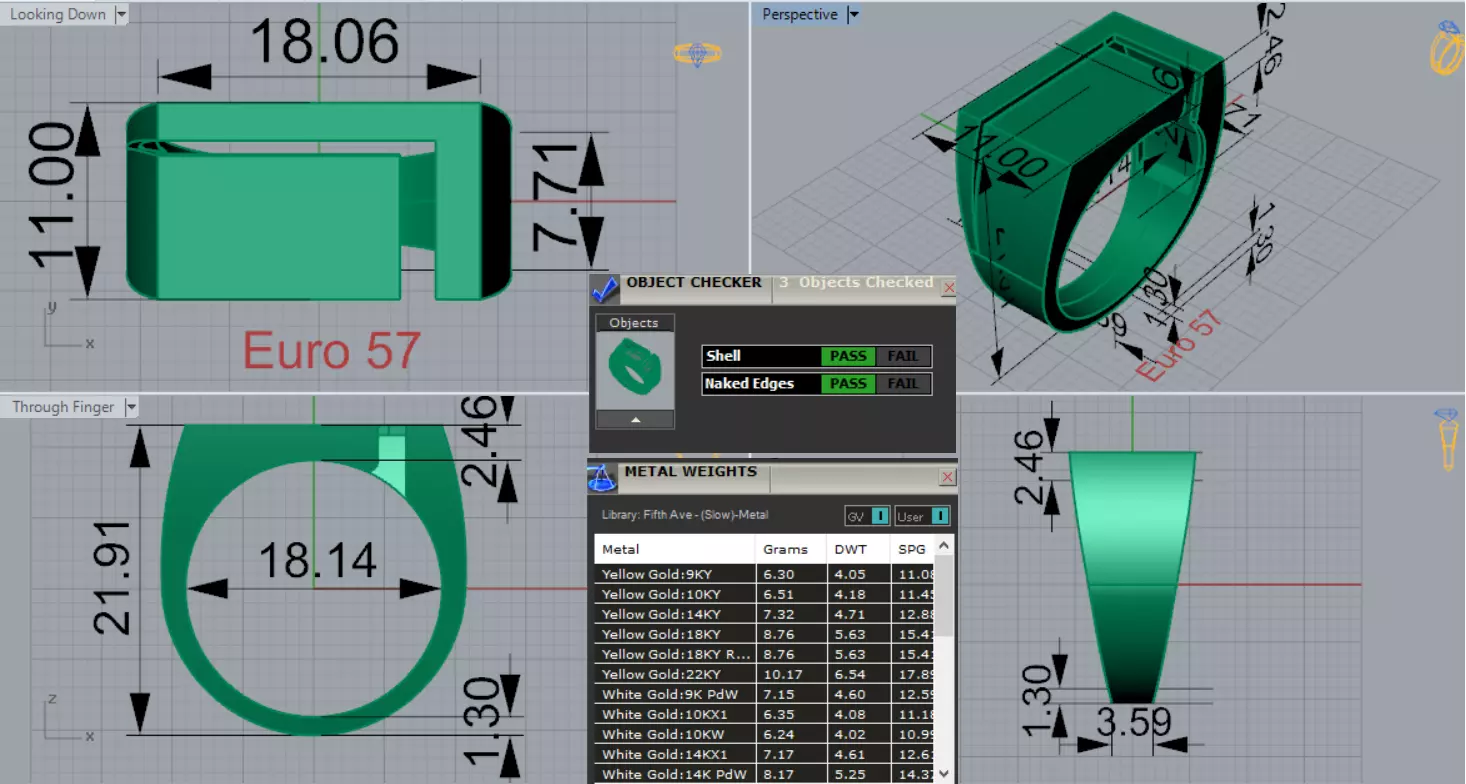Select FAIL for the Shell check

[x=903, y=356]
